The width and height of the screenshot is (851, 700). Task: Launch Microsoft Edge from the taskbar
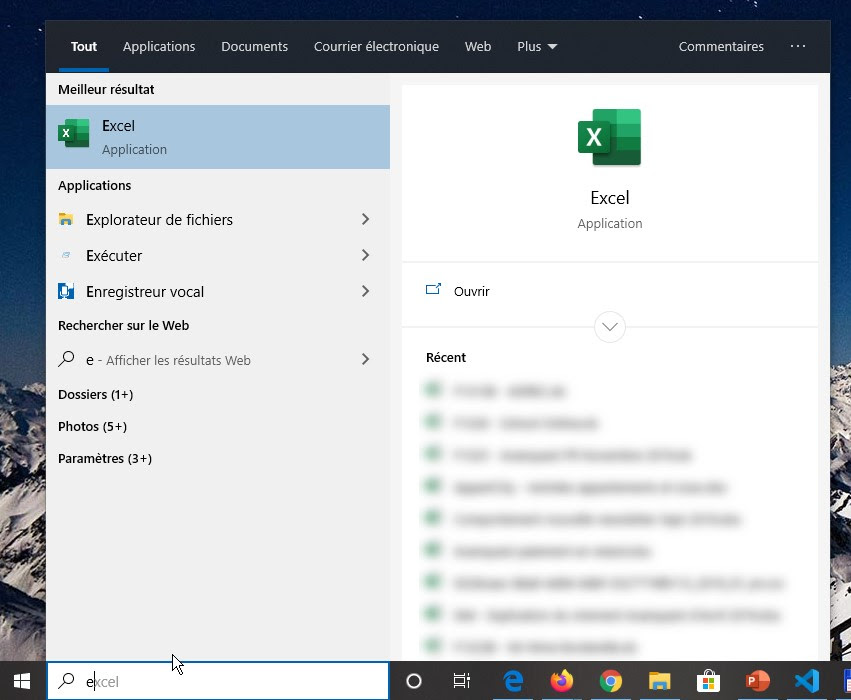pyautogui.click(x=513, y=681)
